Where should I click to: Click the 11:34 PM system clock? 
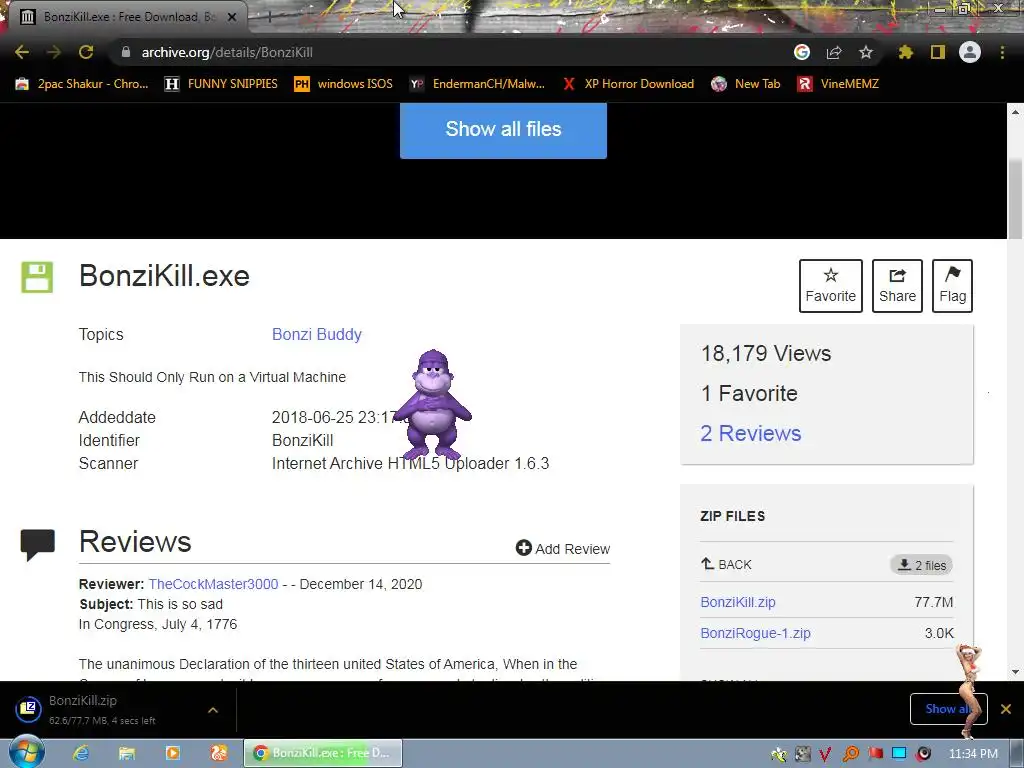click(x=973, y=754)
